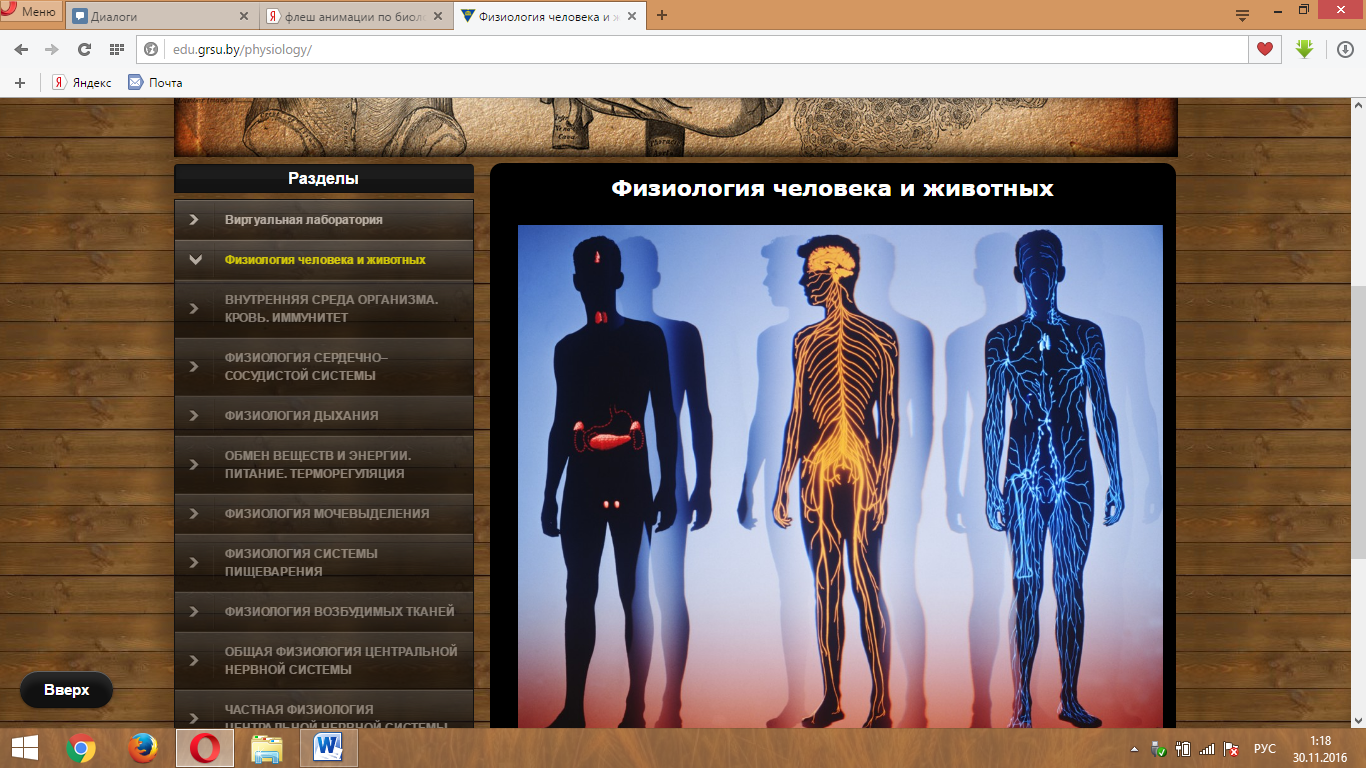
Task: Expand the ФИЗИОЛОГИЯ ДЫХАНИЯ section arrow
Action: tap(194, 415)
